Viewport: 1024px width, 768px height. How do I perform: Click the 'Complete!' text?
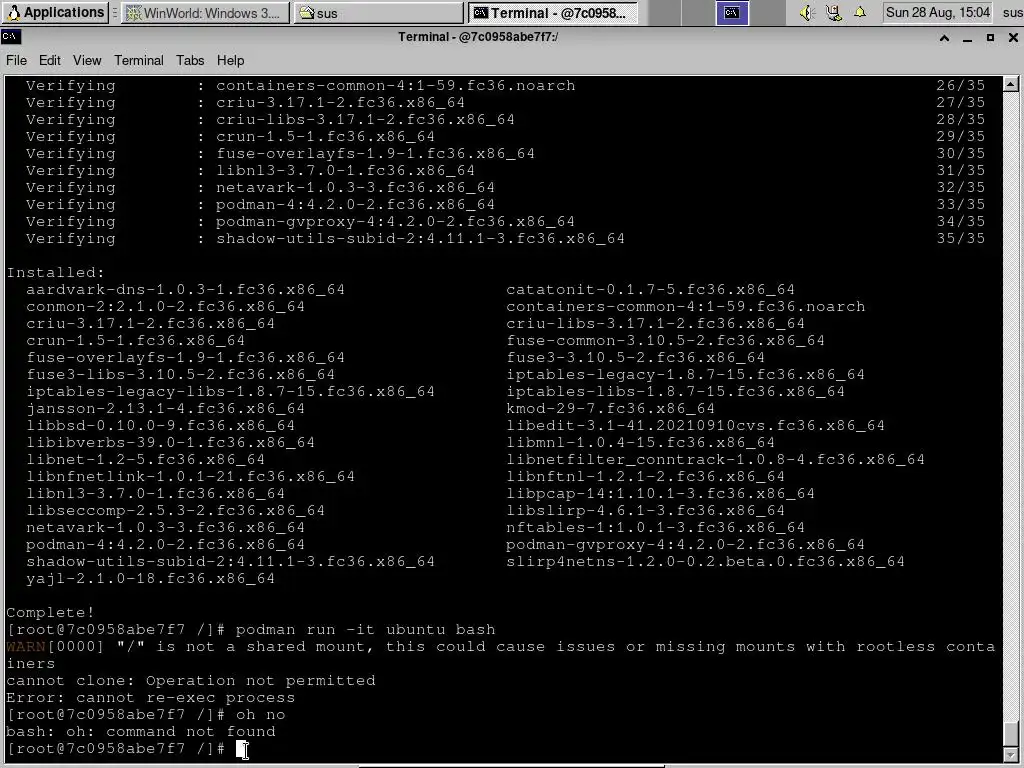click(50, 613)
